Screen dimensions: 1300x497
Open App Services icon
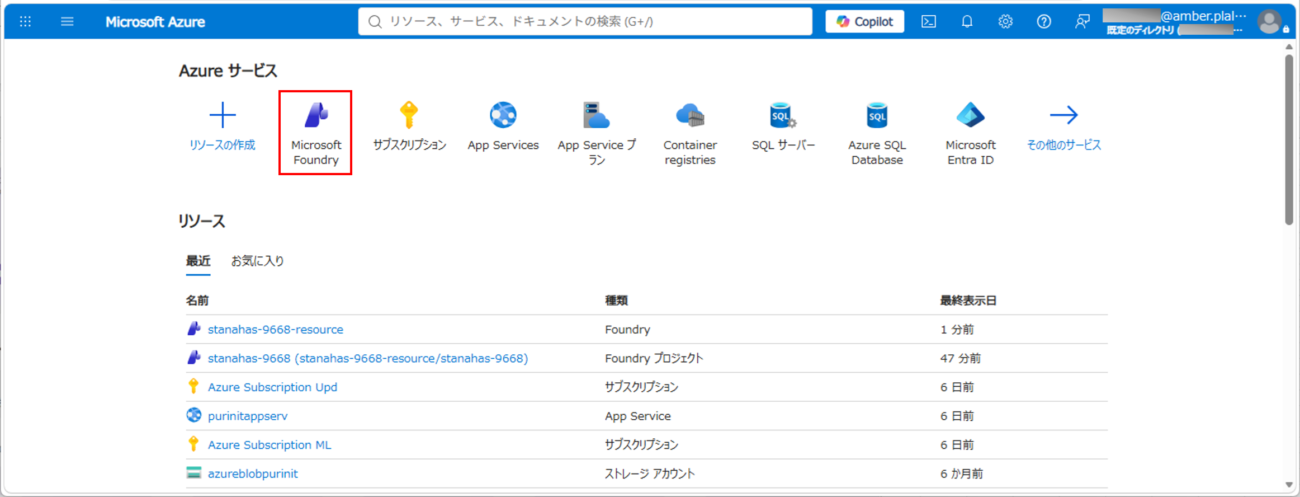(503, 115)
